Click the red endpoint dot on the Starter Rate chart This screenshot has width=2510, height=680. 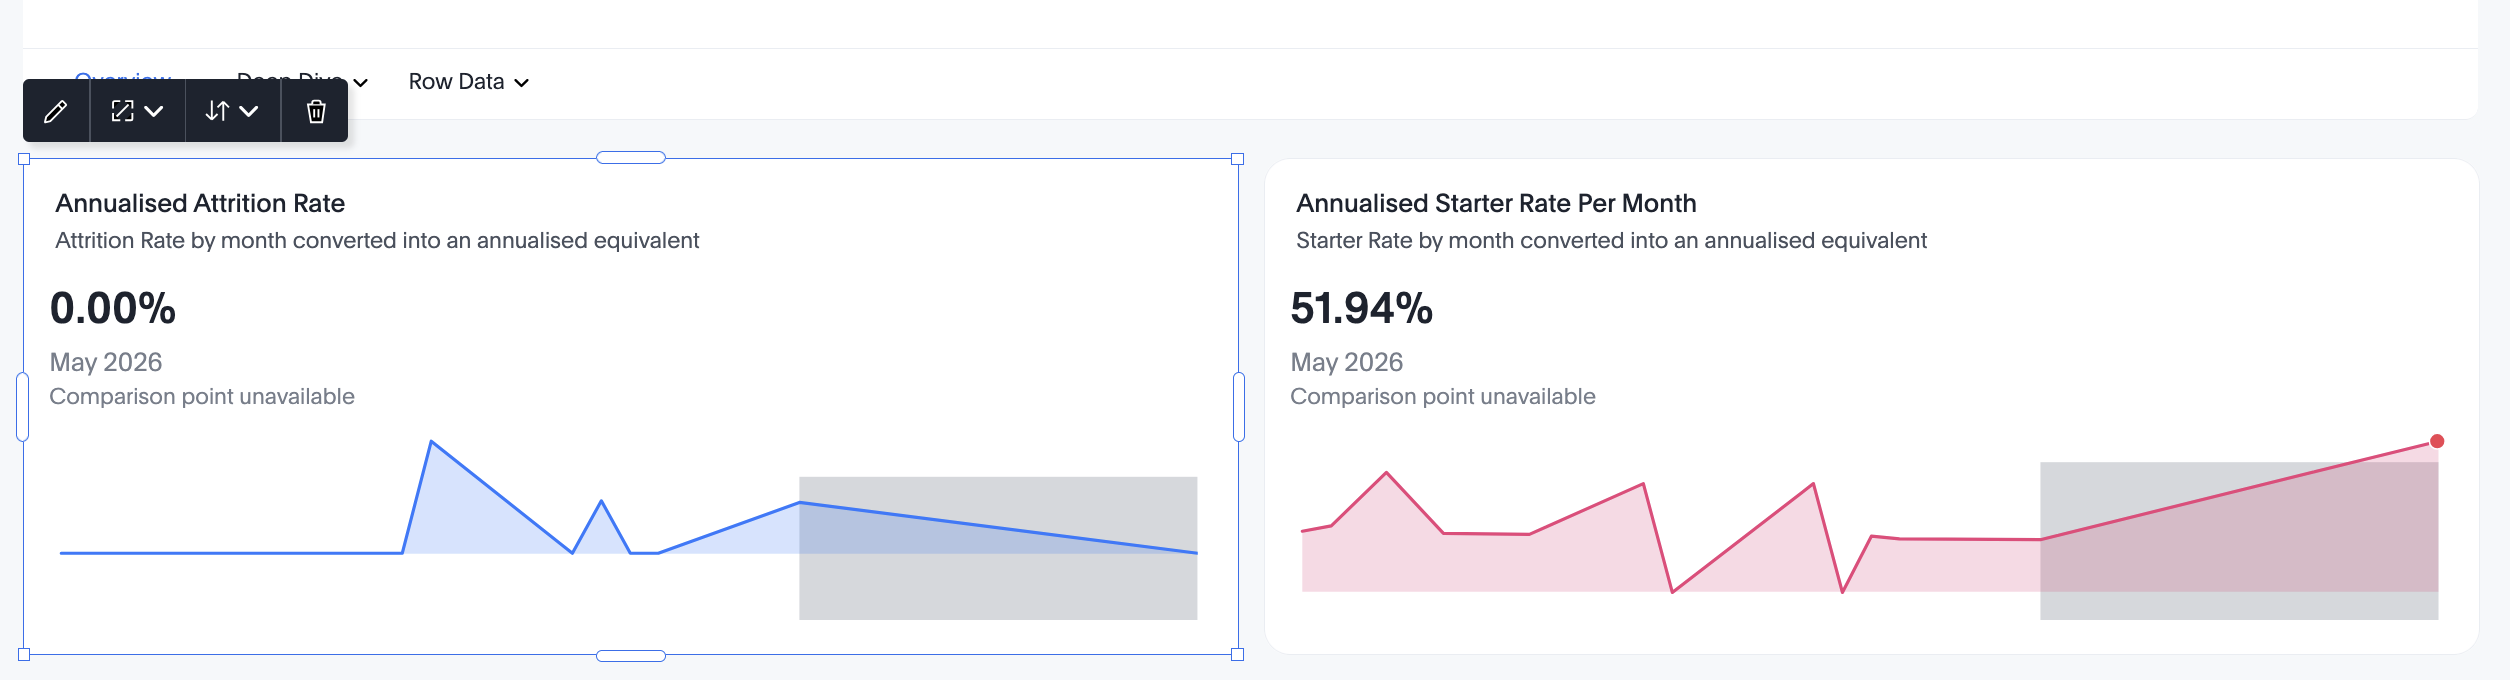(x=2437, y=441)
